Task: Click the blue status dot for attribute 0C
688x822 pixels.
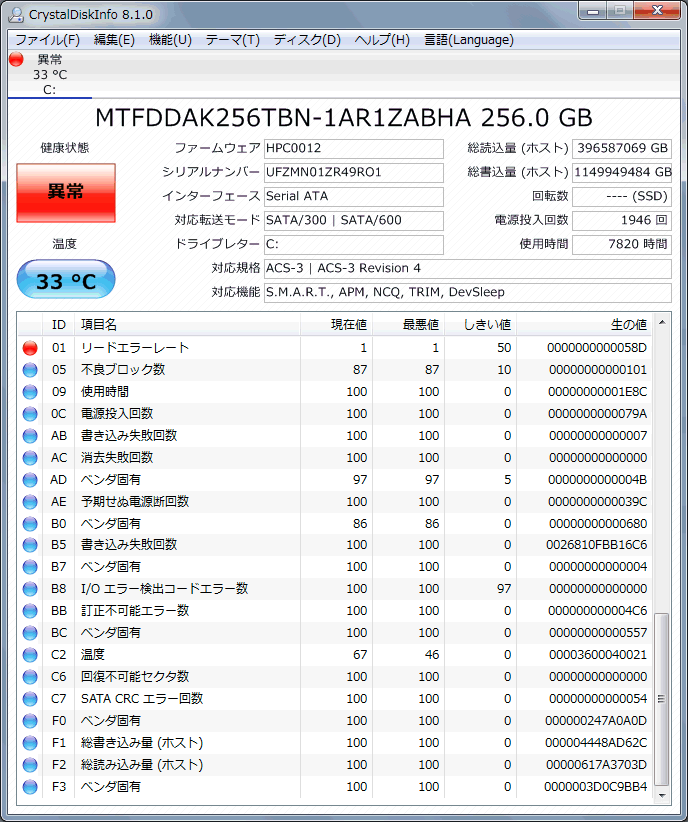Action: click(30, 414)
